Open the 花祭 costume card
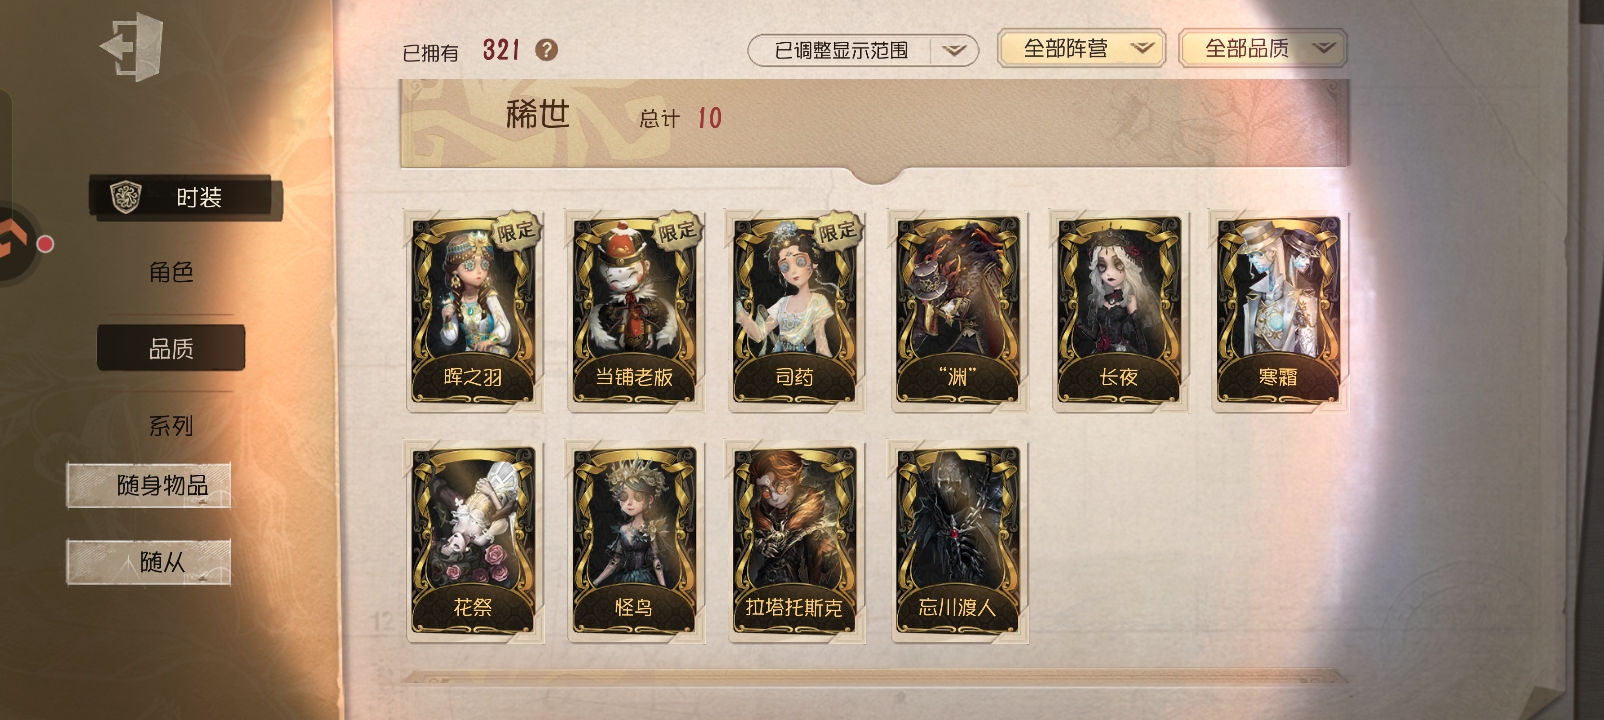Screen dimensions: 1604x720 473,541
